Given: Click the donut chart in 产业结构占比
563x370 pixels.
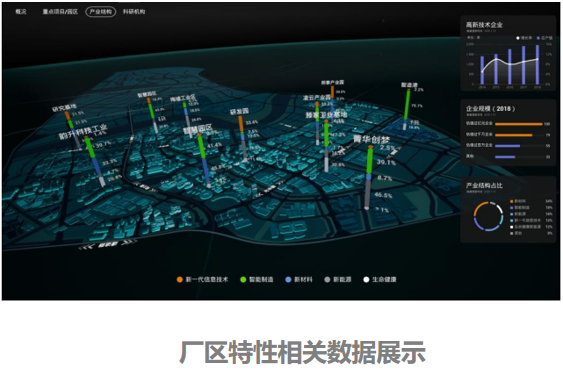Looking at the screenshot, I should click(488, 216).
